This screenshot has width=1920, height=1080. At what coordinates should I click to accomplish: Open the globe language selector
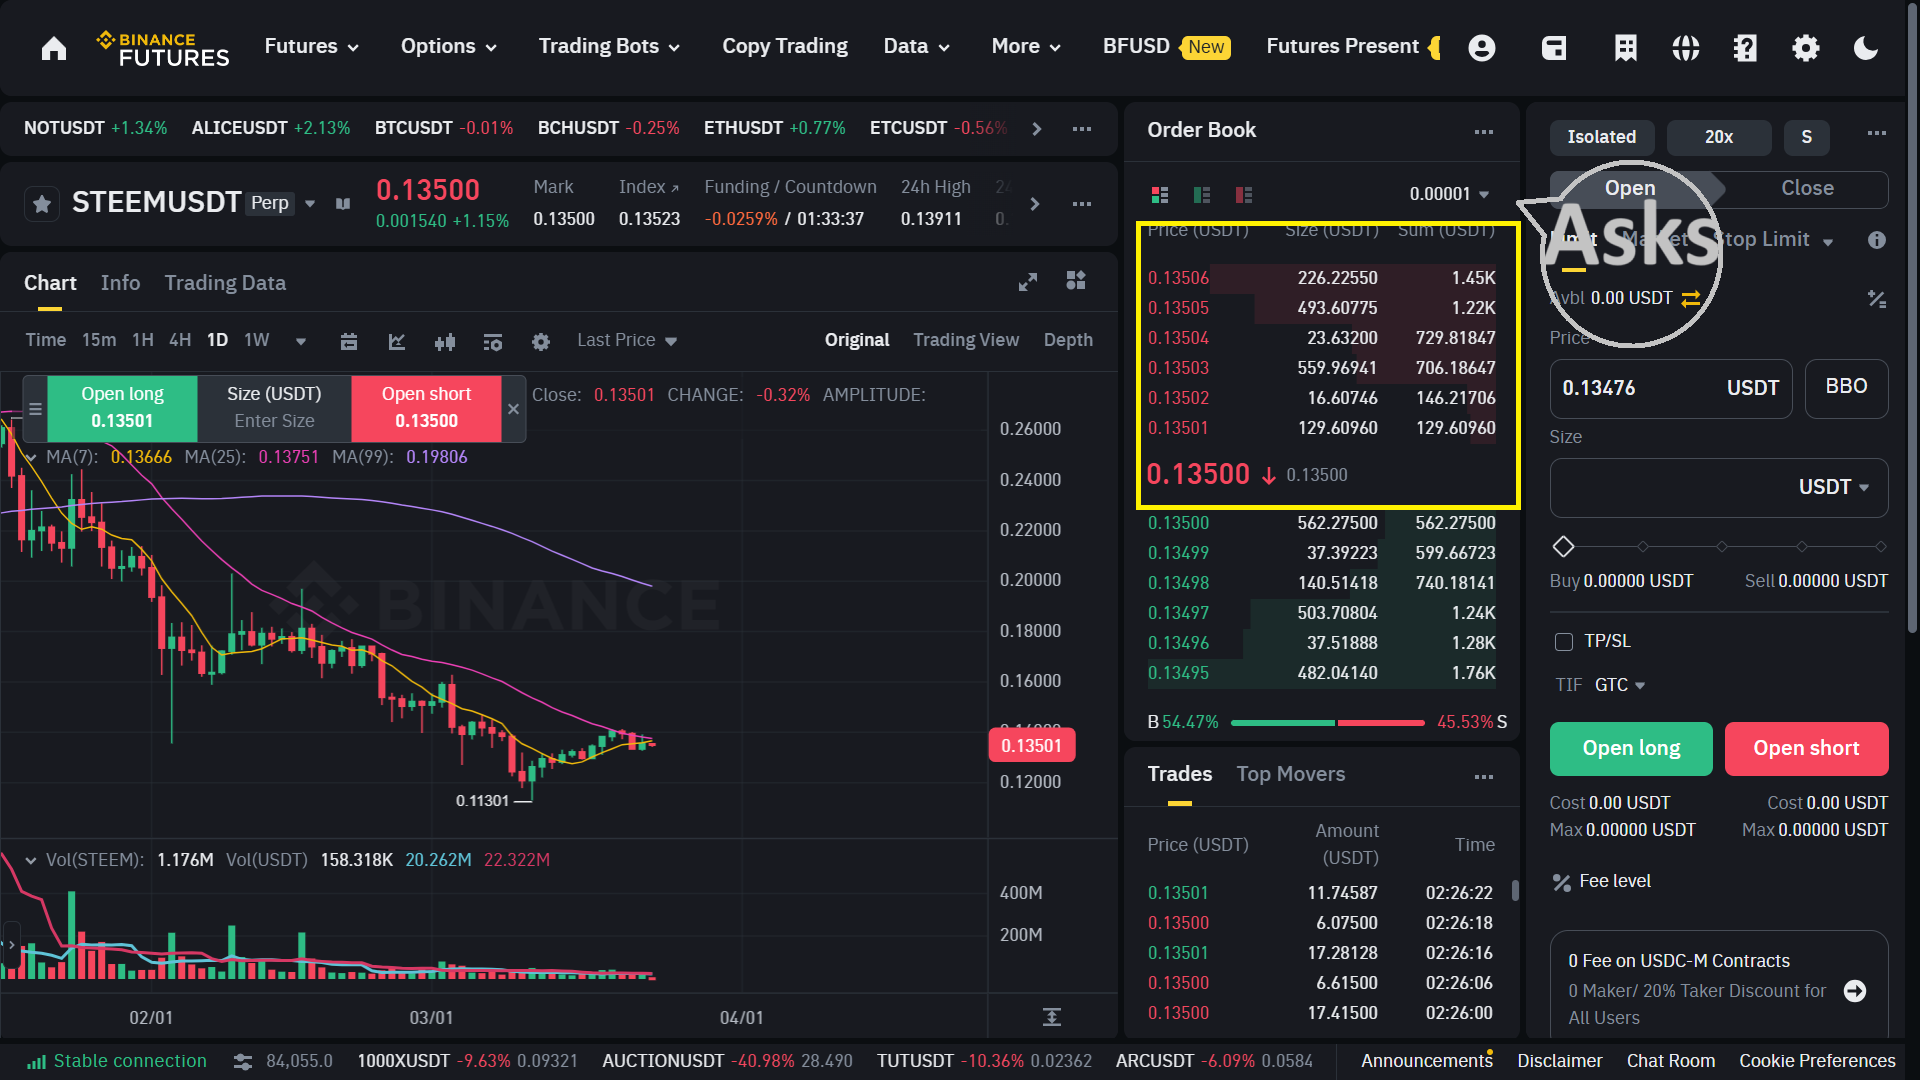point(1686,47)
